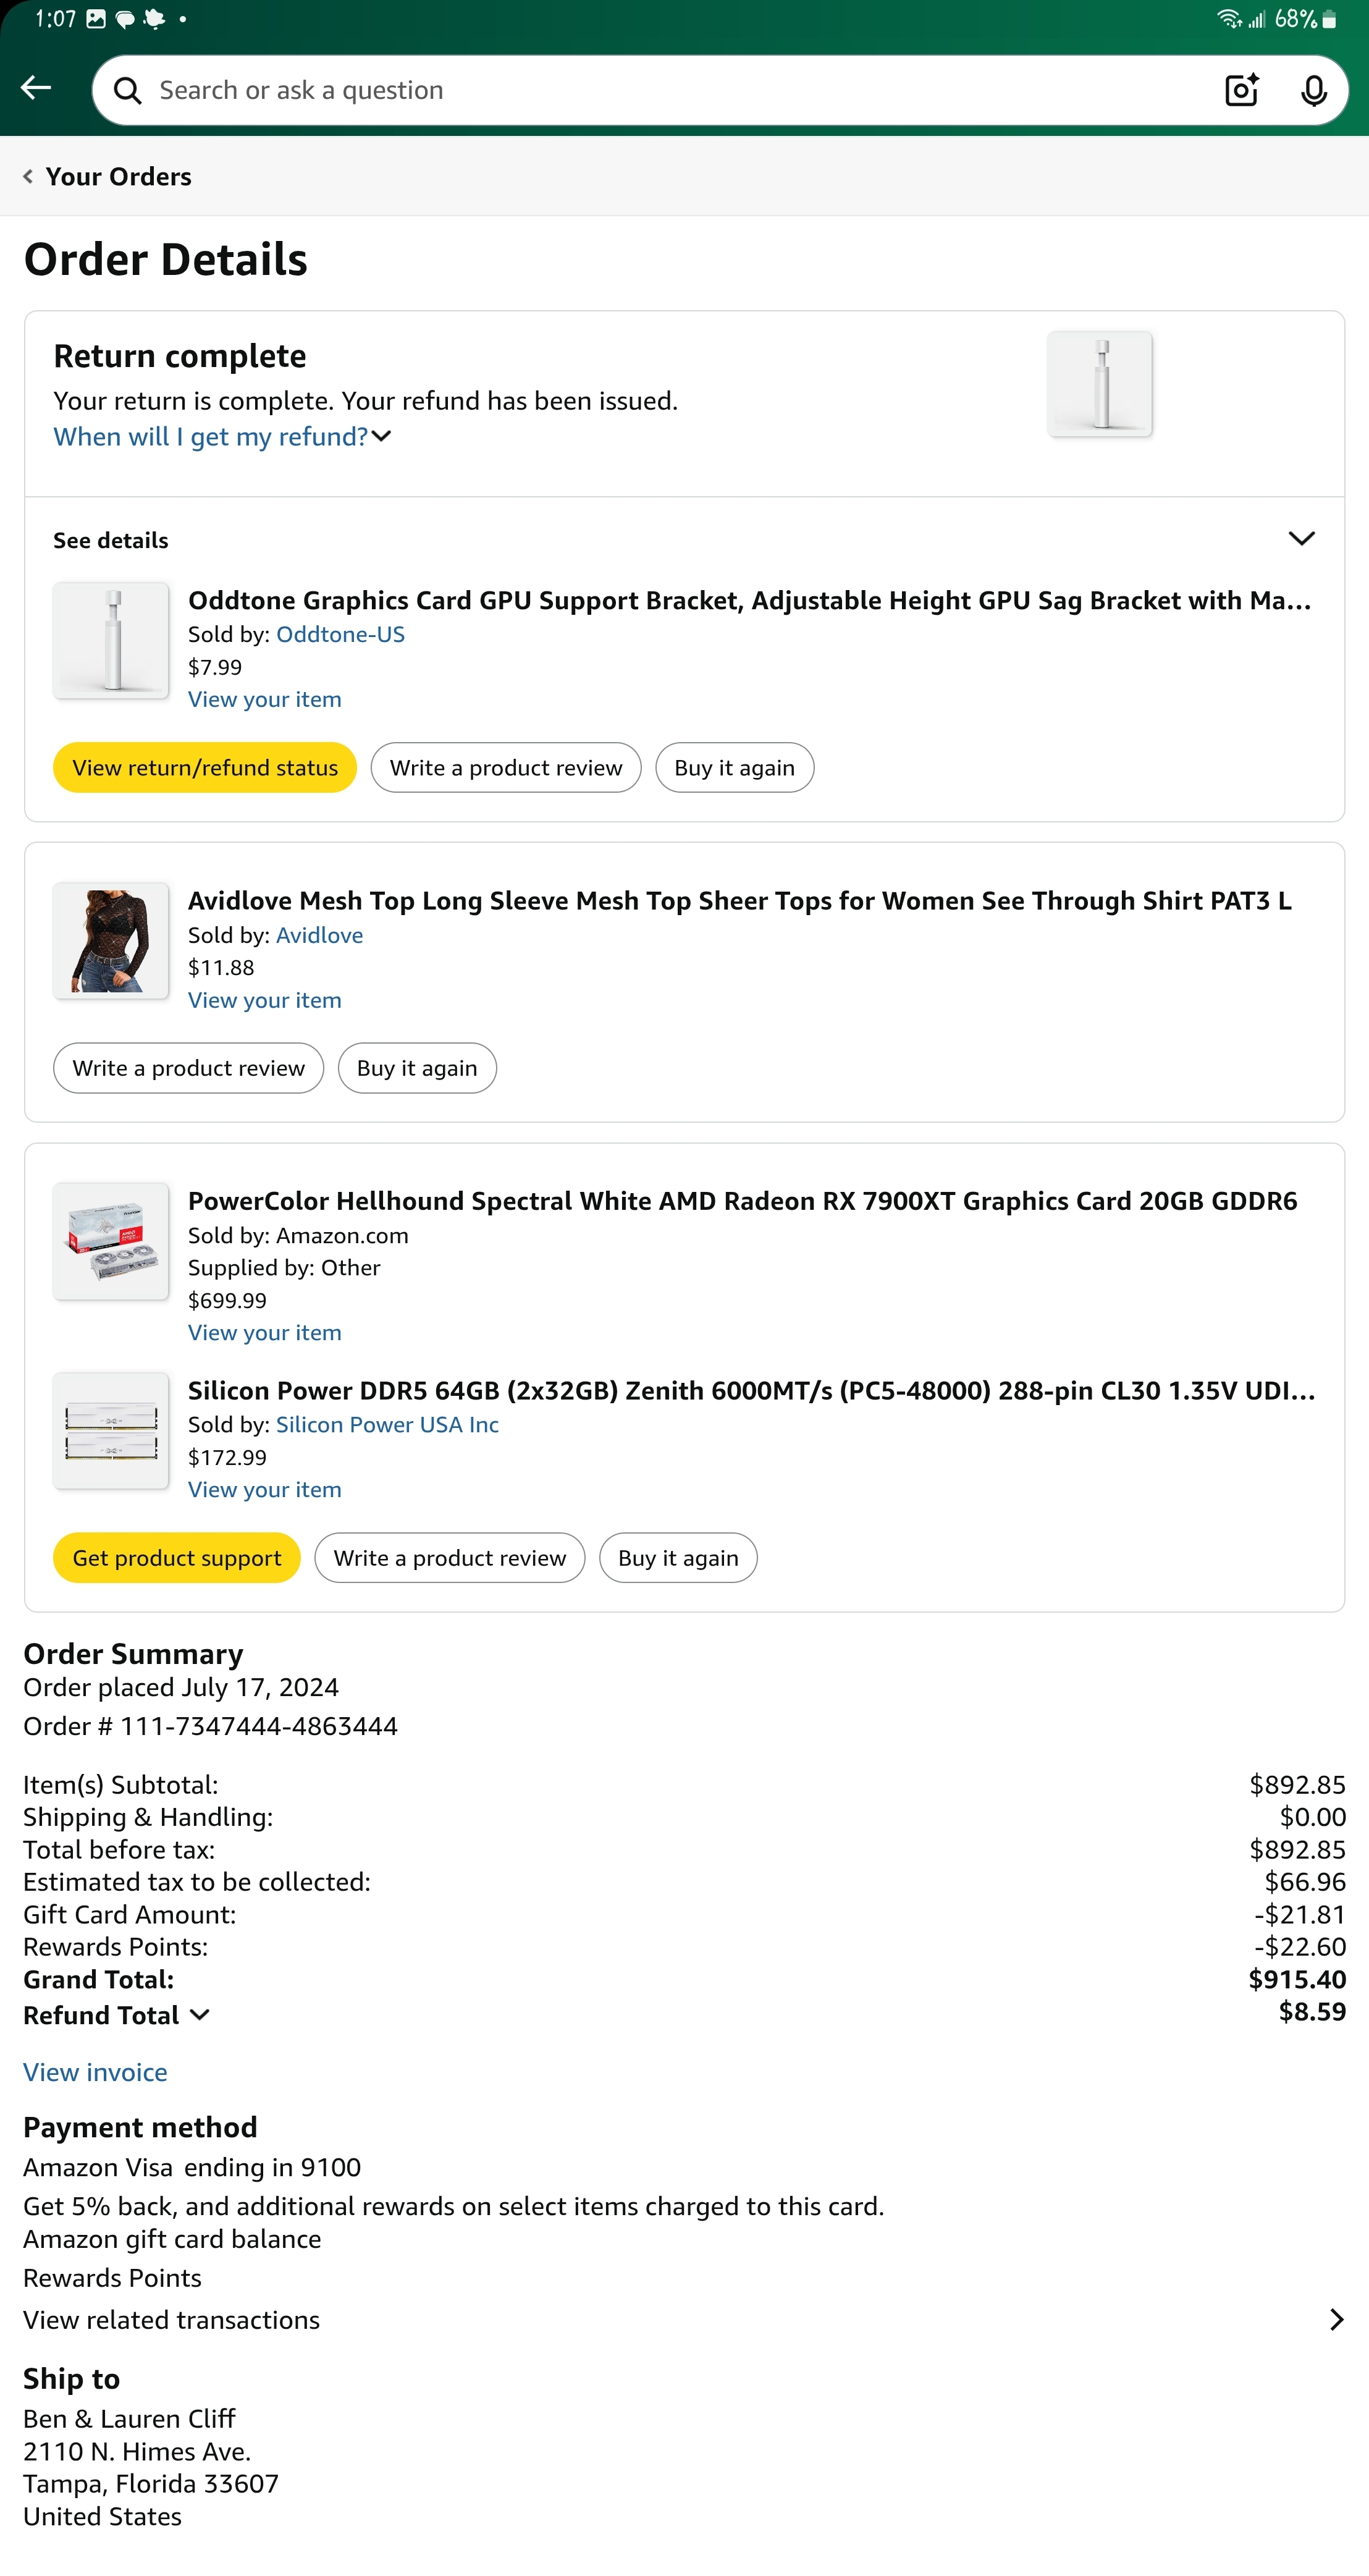
Task: Tap the magnifying glass search icon
Action: click(128, 91)
